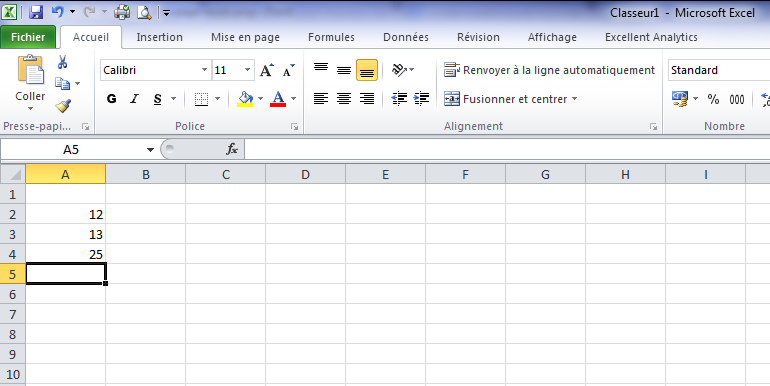Click the Redo arrow icon
Screen dimensions: 770x386
[89, 12]
